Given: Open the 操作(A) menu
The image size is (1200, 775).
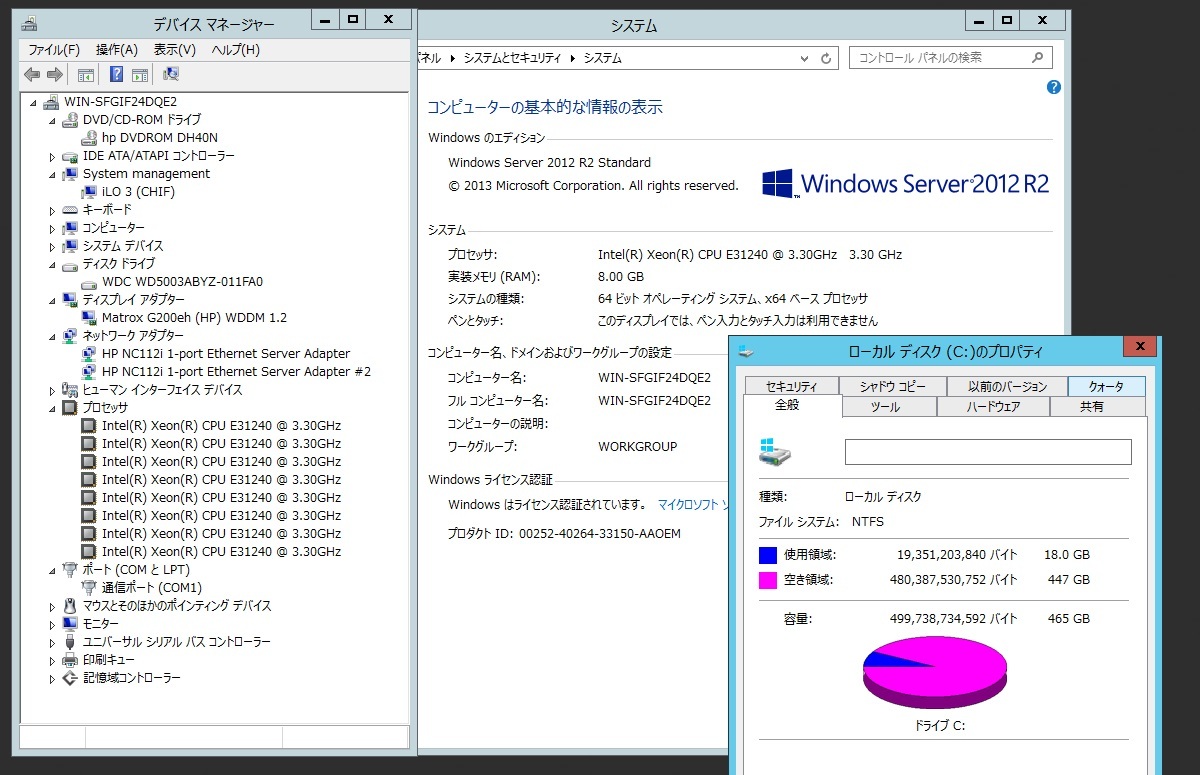Looking at the screenshot, I should point(117,49).
